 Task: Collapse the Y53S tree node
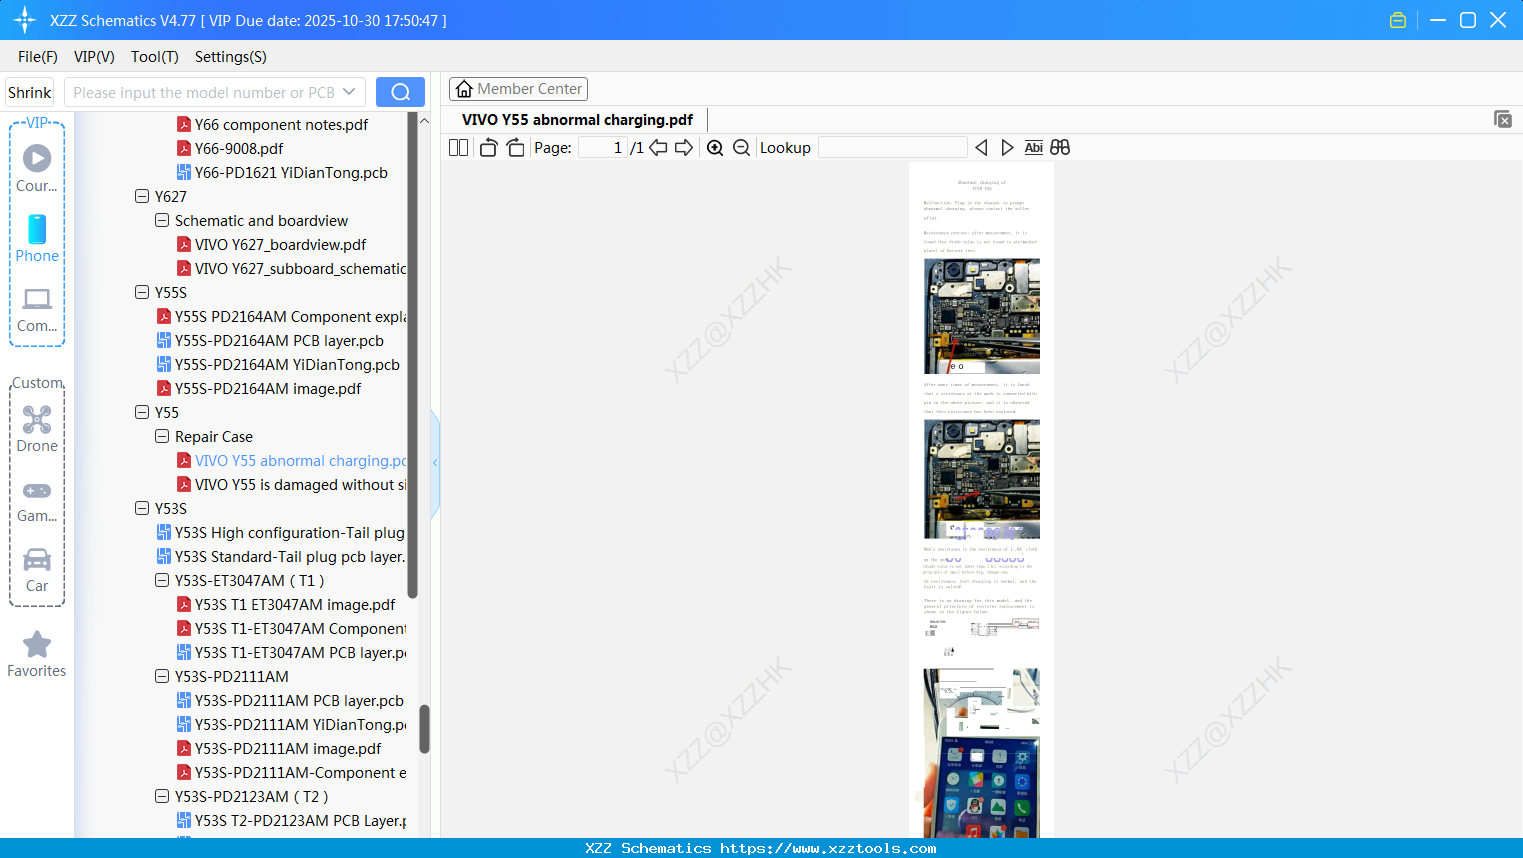coord(142,508)
